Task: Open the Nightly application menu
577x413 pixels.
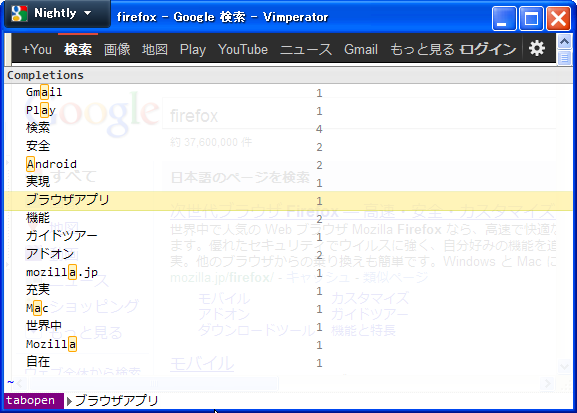Action: 57,14
